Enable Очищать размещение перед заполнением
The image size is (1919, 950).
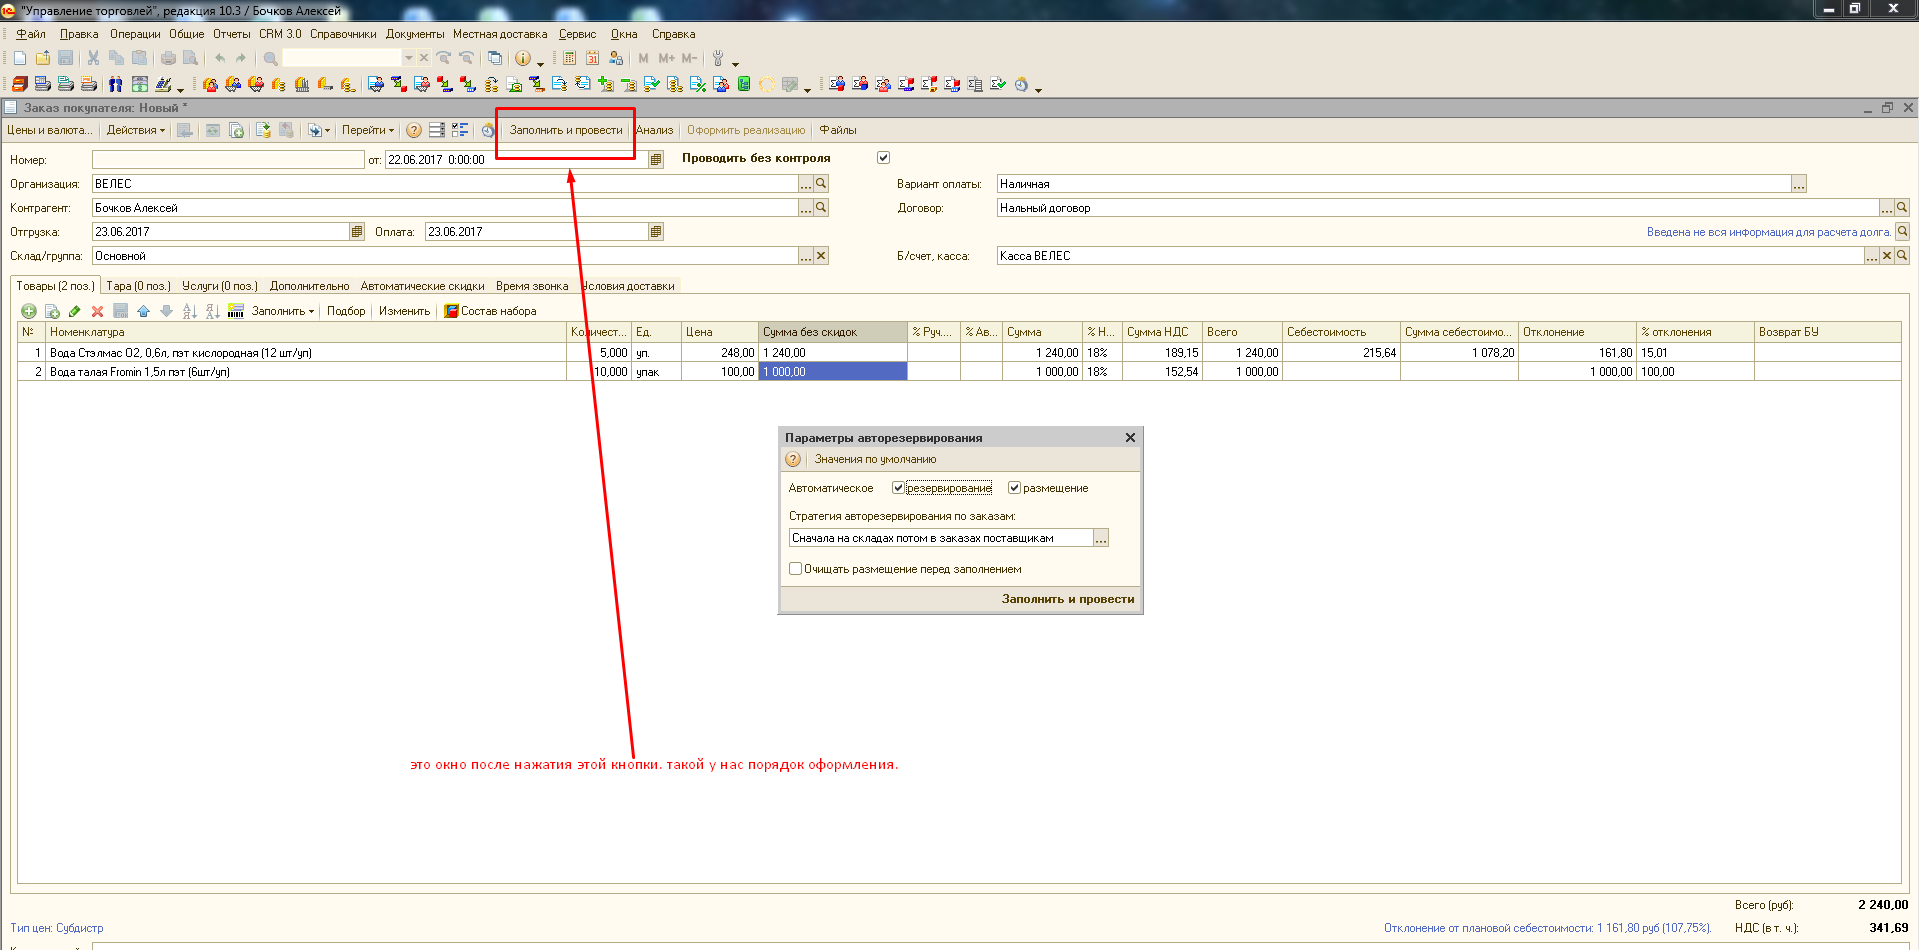pyautogui.click(x=796, y=569)
